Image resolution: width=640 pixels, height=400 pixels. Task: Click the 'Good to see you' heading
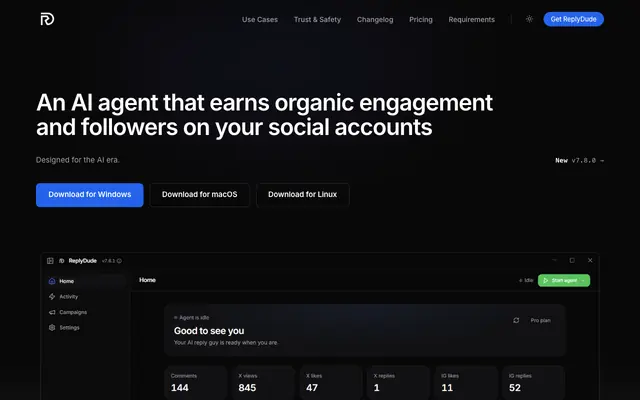coord(209,331)
